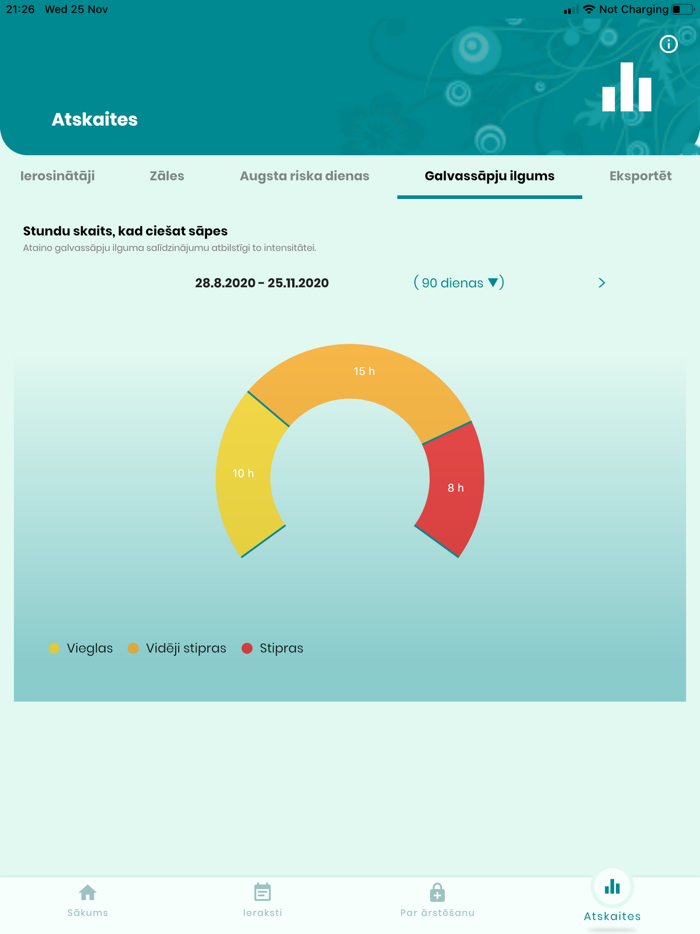This screenshot has height=934, width=700.
Task: Open the Sākums home icon
Action: [x=88, y=892]
